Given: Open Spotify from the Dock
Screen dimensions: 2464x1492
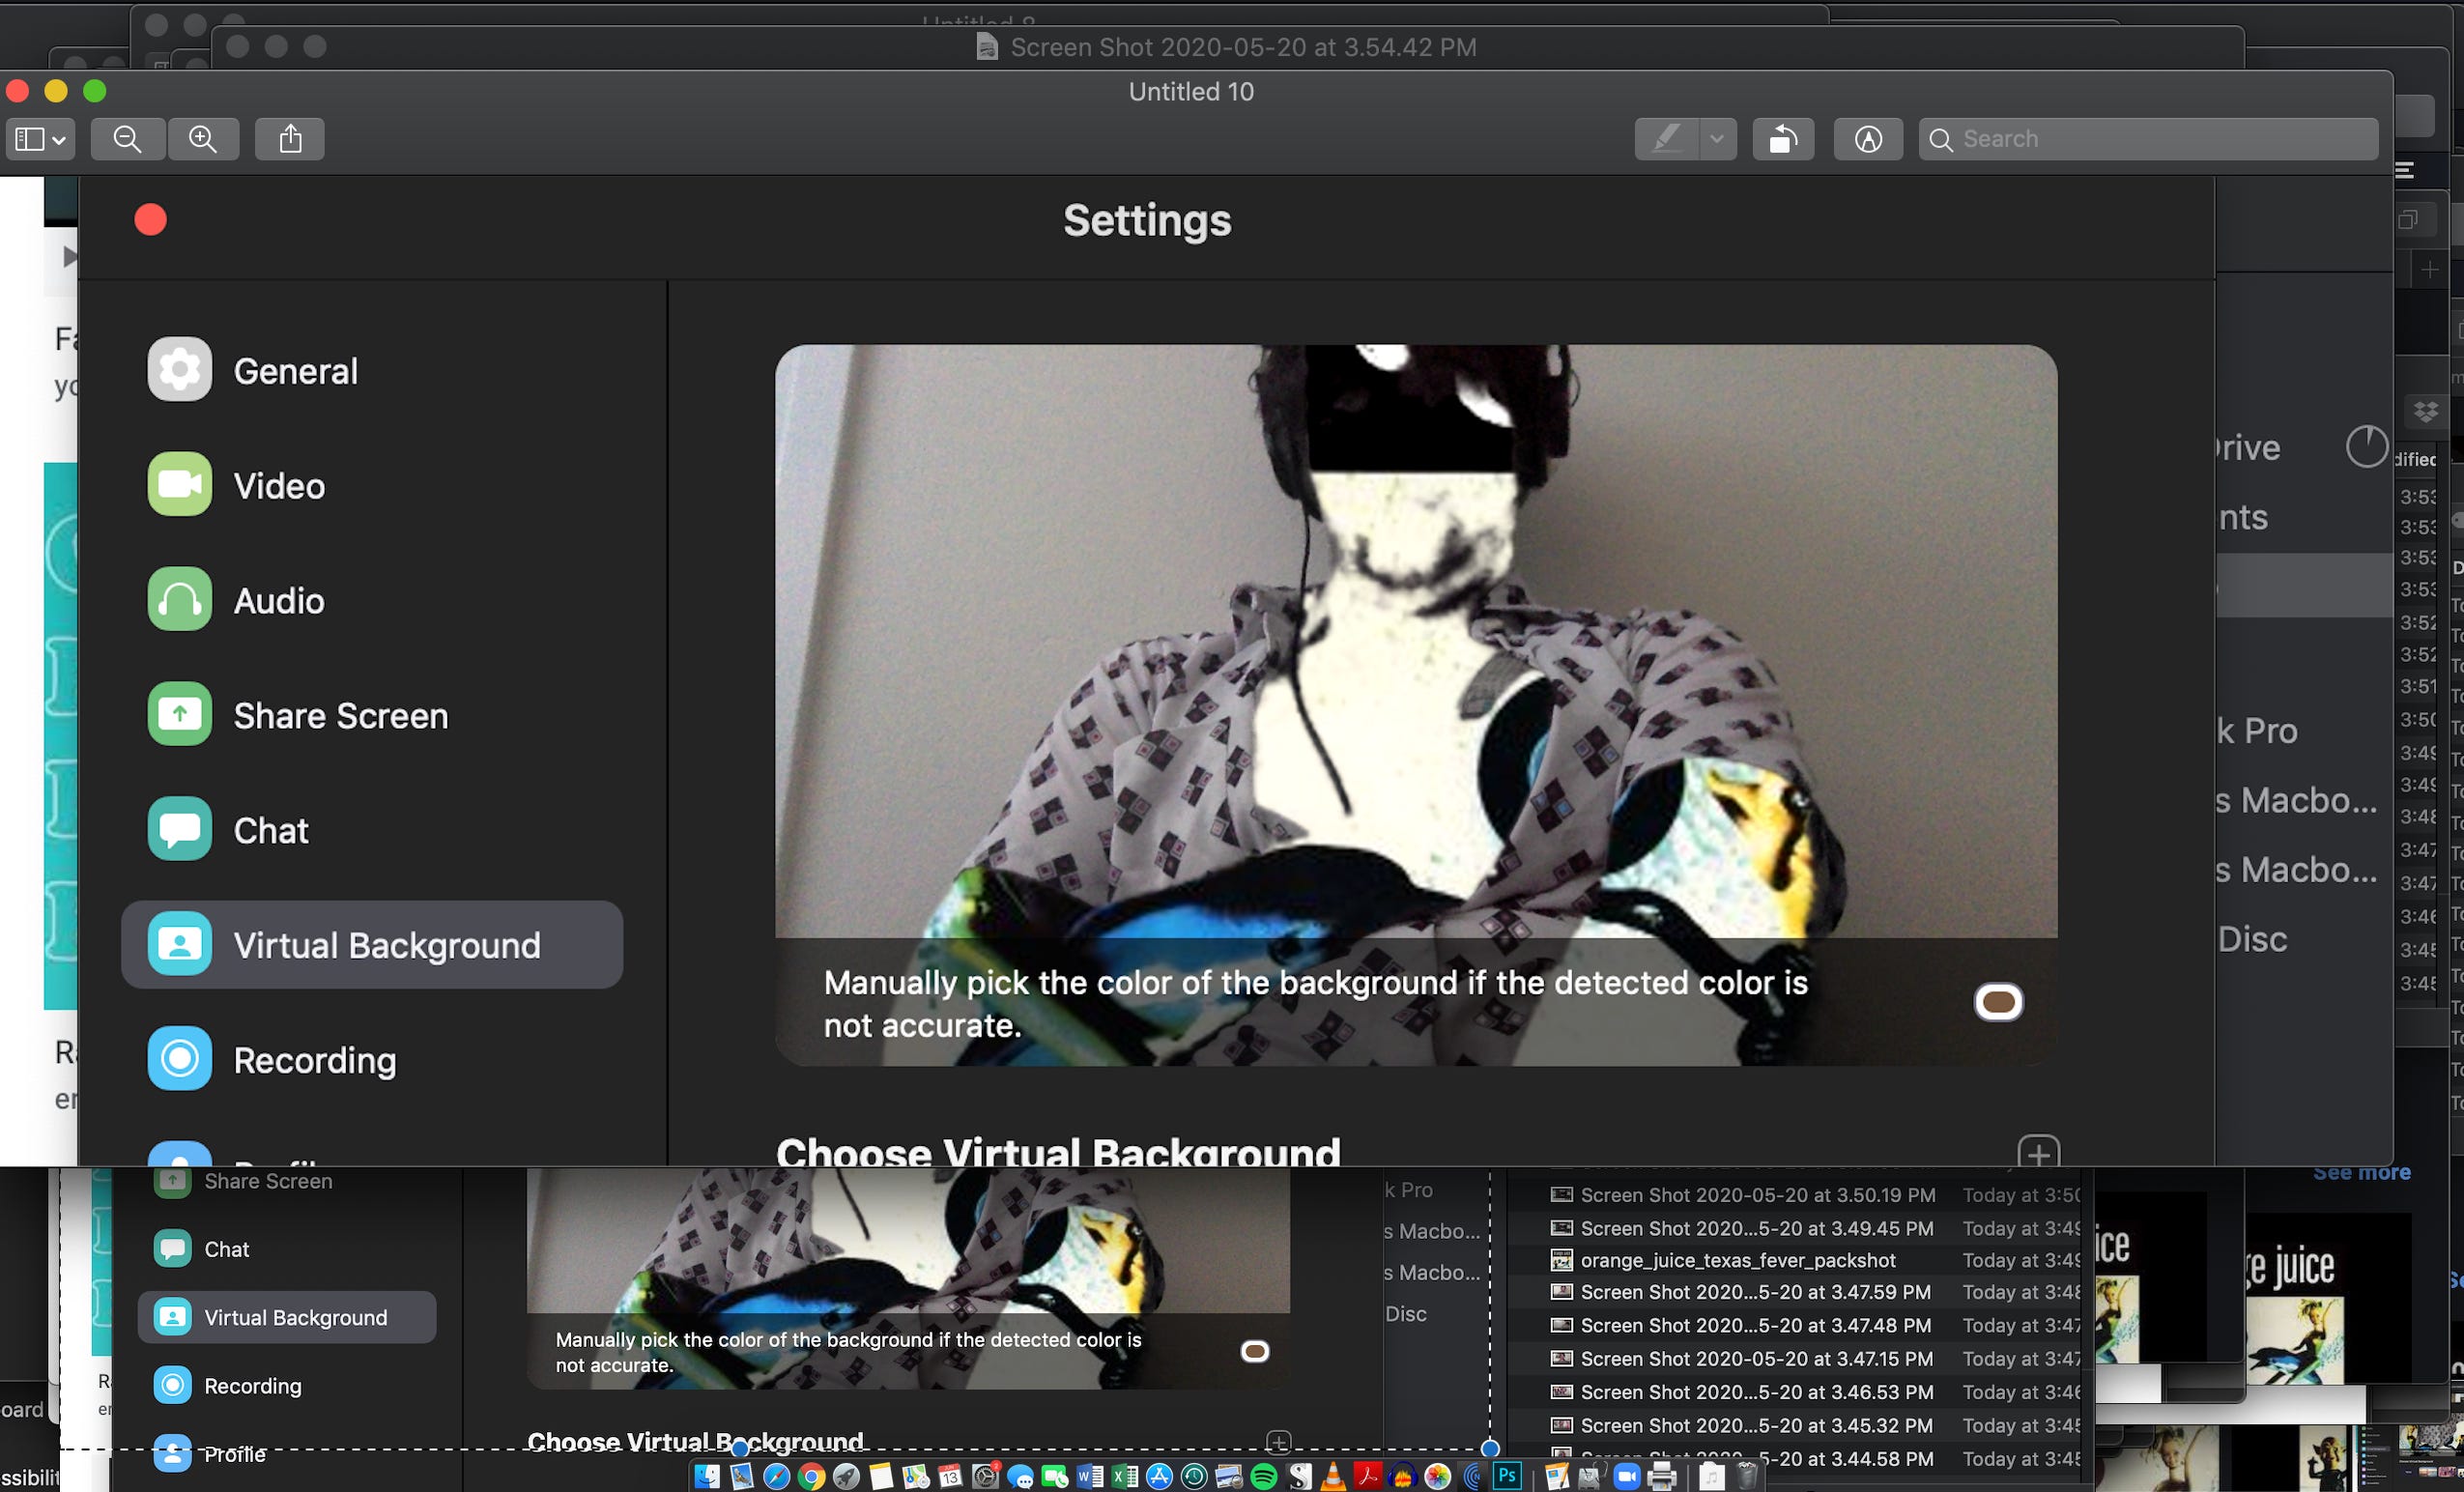Looking at the screenshot, I should point(1264,1476).
